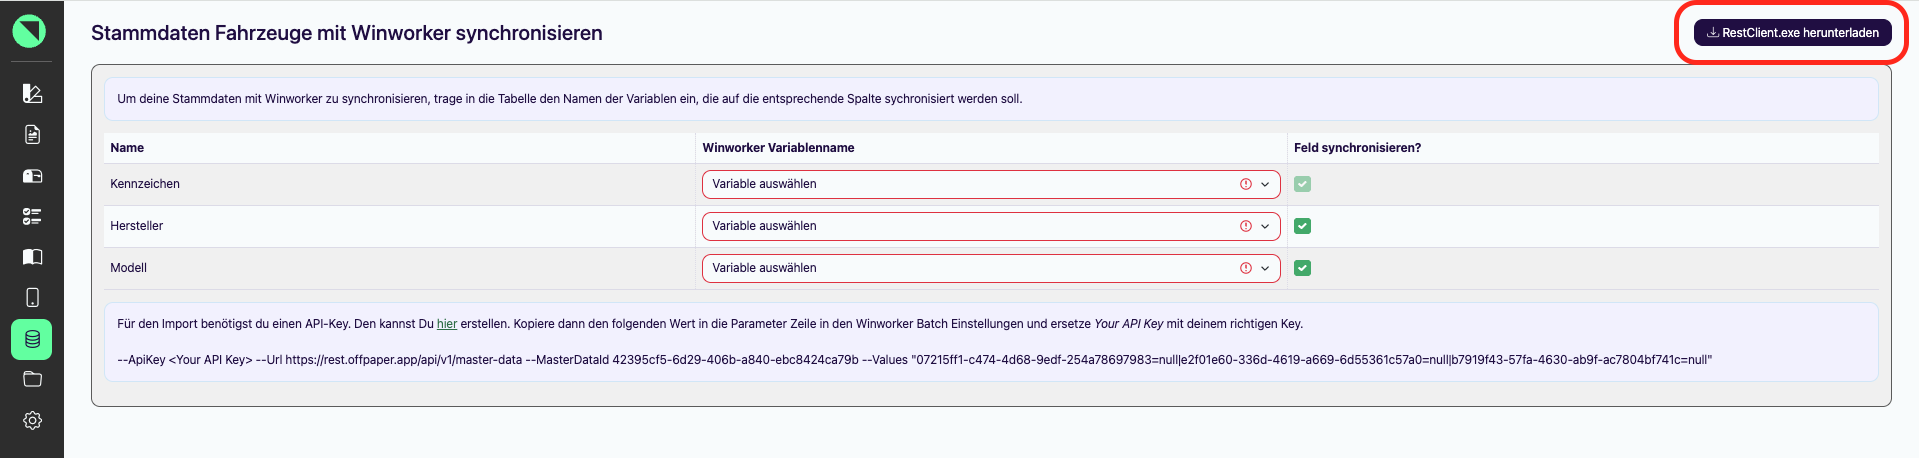Open the Hersteller variable dropdown
The image size is (1919, 458).
click(991, 226)
